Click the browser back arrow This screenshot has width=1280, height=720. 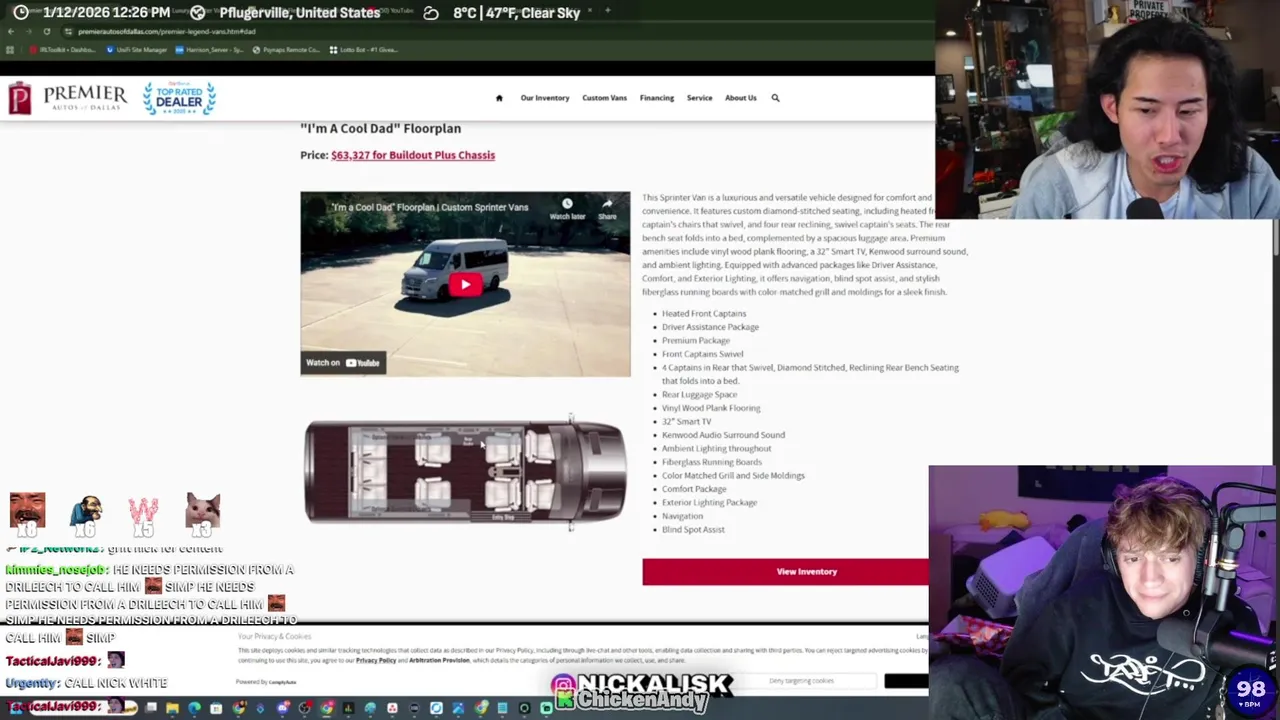10,31
